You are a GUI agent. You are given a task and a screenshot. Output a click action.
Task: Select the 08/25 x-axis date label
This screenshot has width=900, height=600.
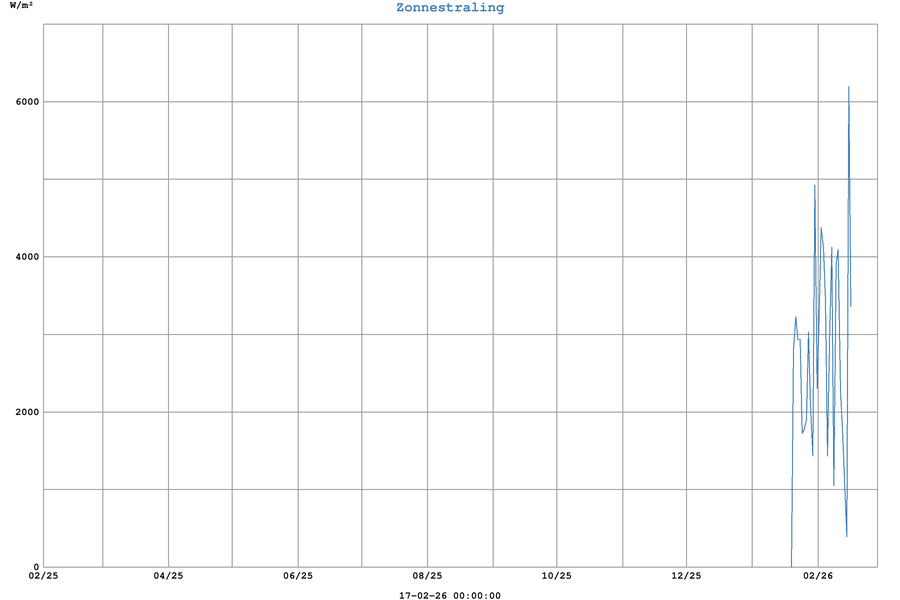click(427, 576)
